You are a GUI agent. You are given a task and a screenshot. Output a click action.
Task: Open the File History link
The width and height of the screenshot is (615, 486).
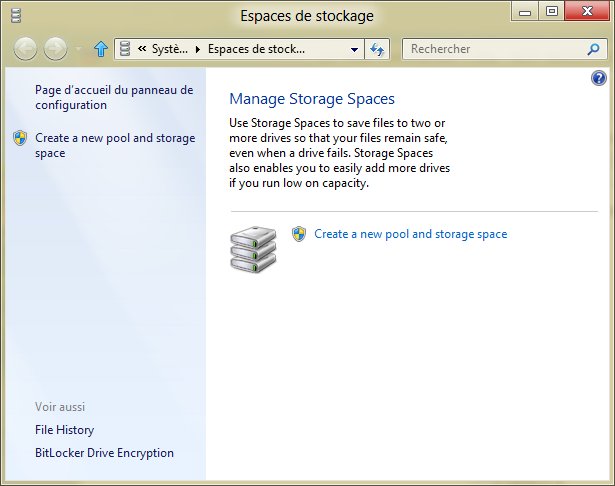tap(64, 430)
